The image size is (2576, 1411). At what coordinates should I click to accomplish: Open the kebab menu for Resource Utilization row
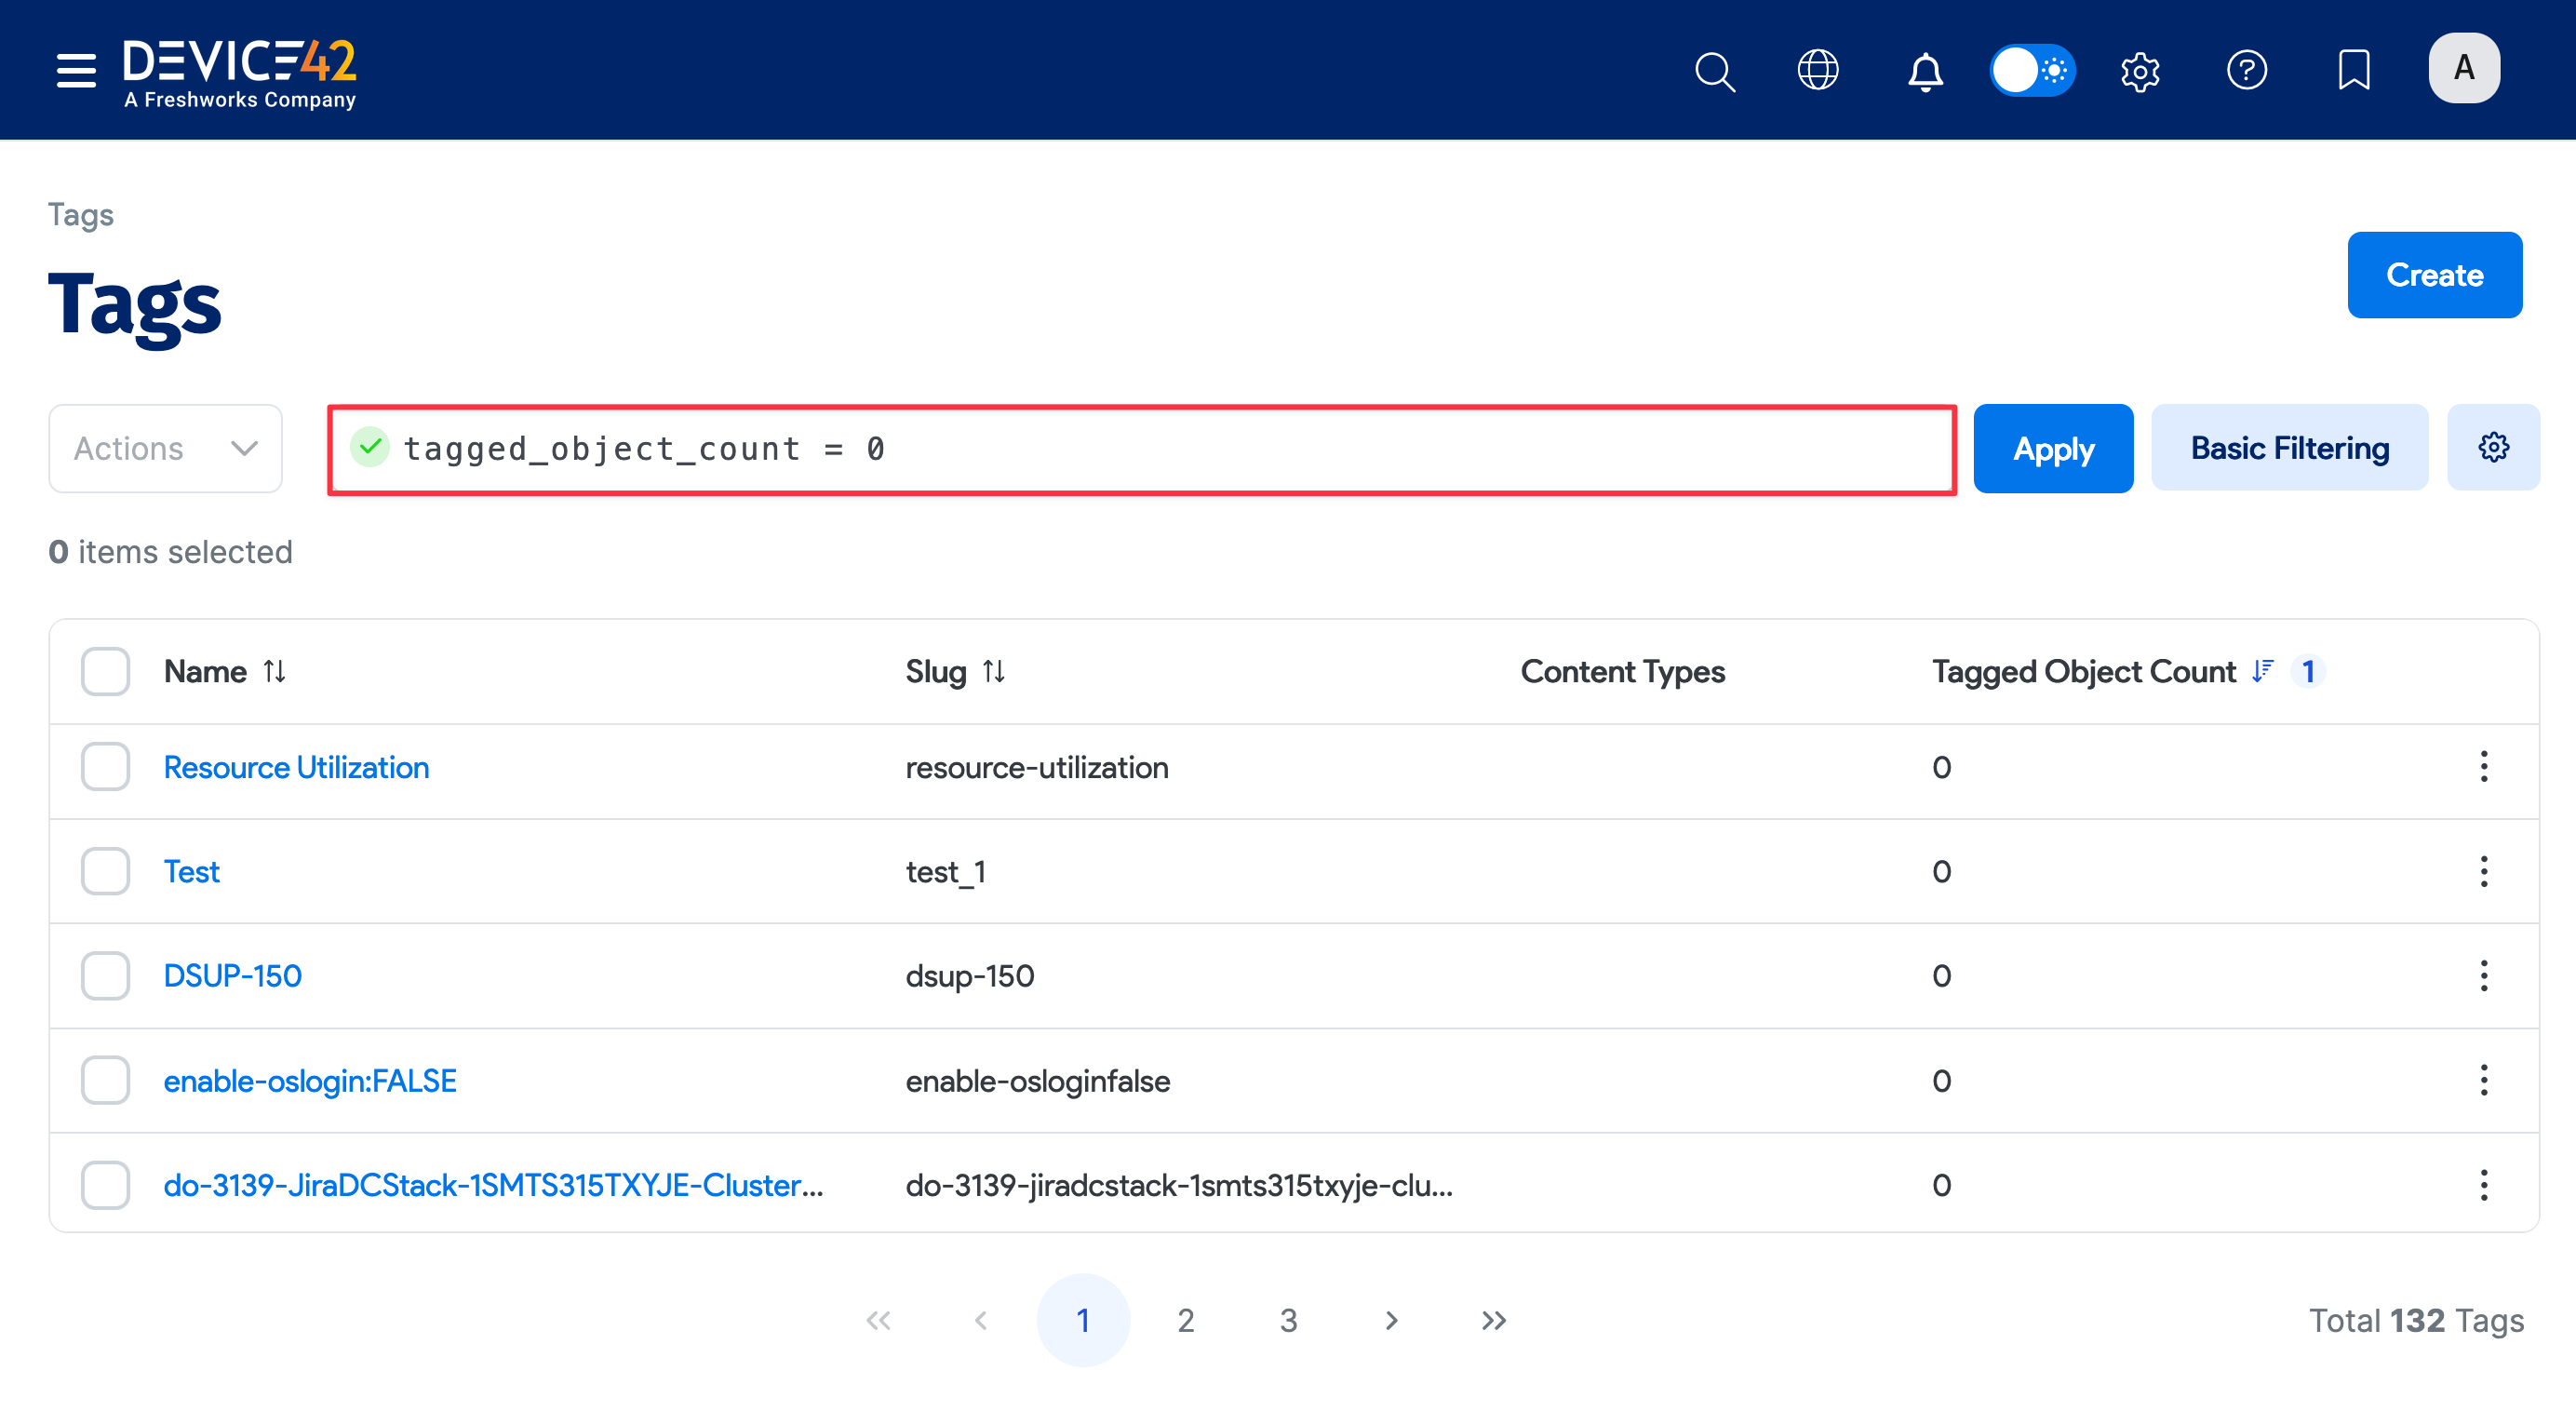point(2484,766)
